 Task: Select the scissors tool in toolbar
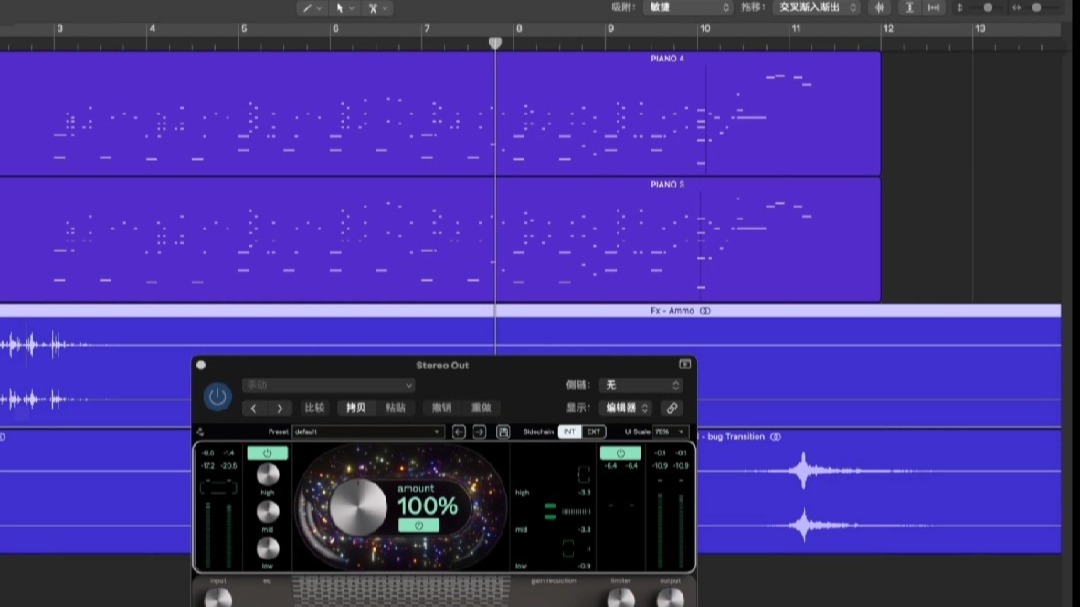pyautogui.click(x=373, y=8)
